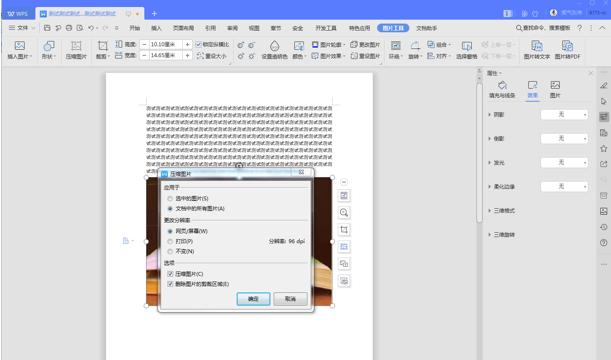Viewport: 611px width, 360px height.
Task: Expand 三维格式 section
Action: [502, 210]
